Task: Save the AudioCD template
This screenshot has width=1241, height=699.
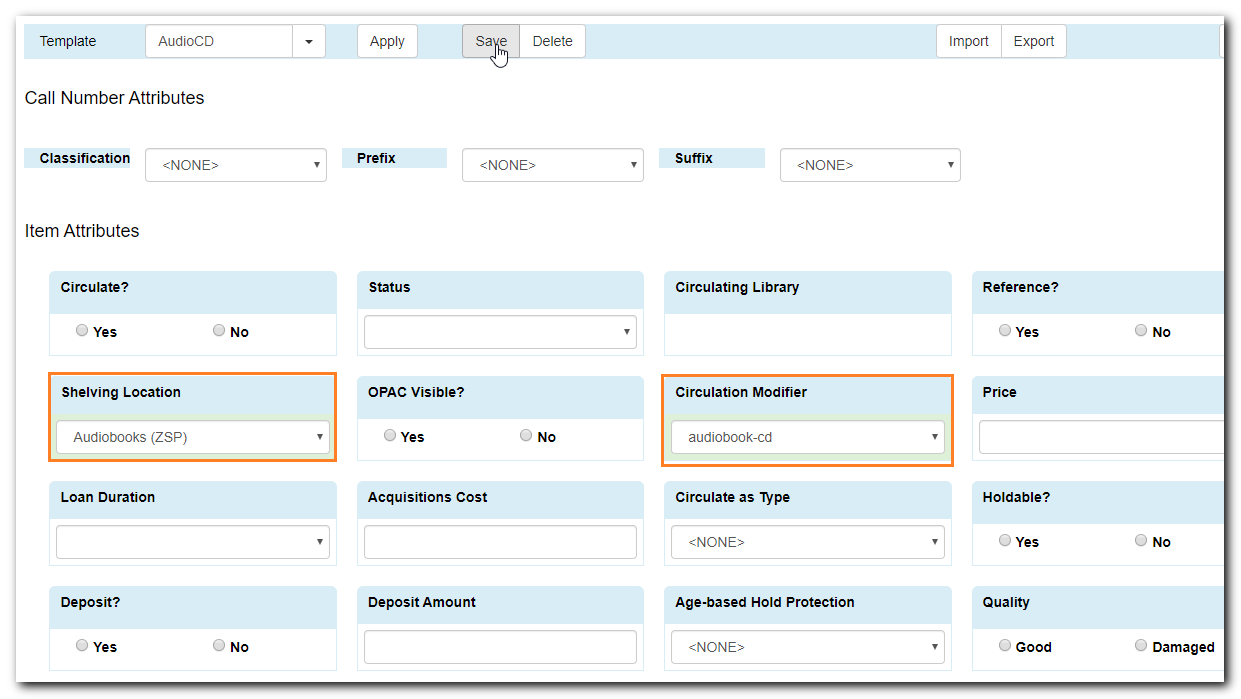Action: click(x=491, y=41)
